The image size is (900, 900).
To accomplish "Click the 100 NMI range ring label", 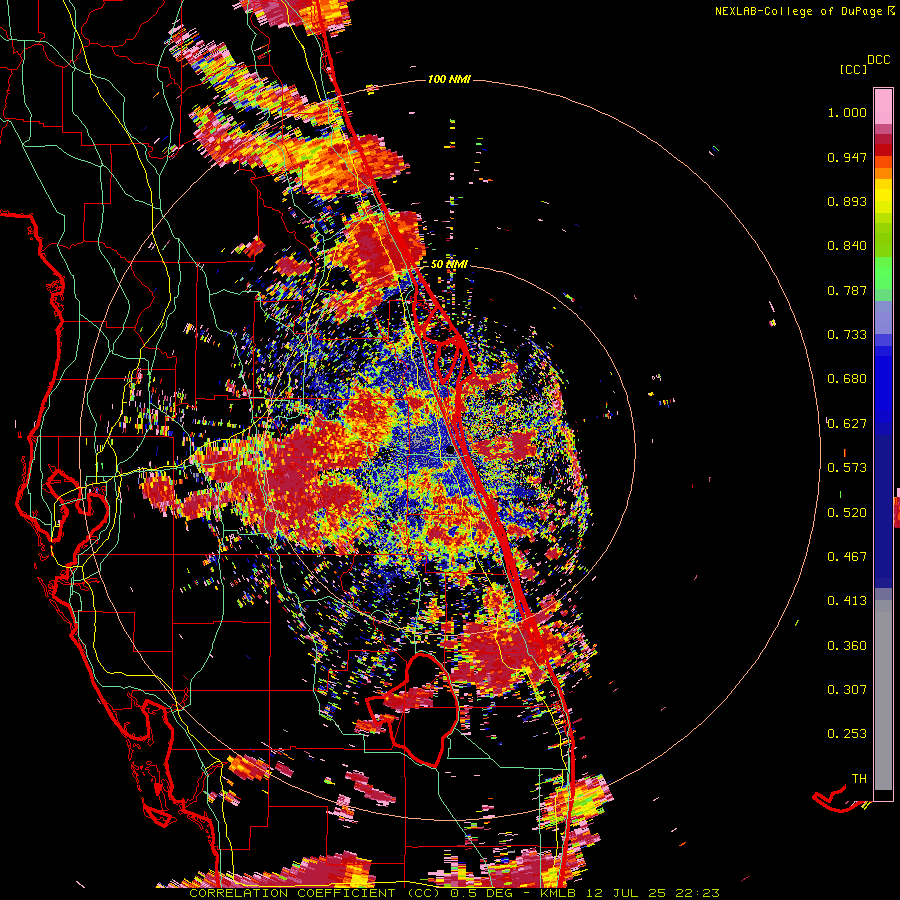I will [449, 79].
